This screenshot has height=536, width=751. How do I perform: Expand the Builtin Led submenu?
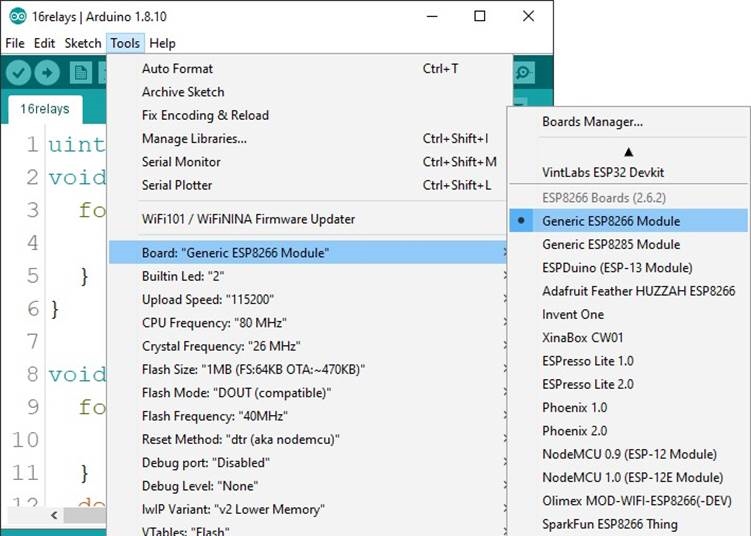(307, 276)
